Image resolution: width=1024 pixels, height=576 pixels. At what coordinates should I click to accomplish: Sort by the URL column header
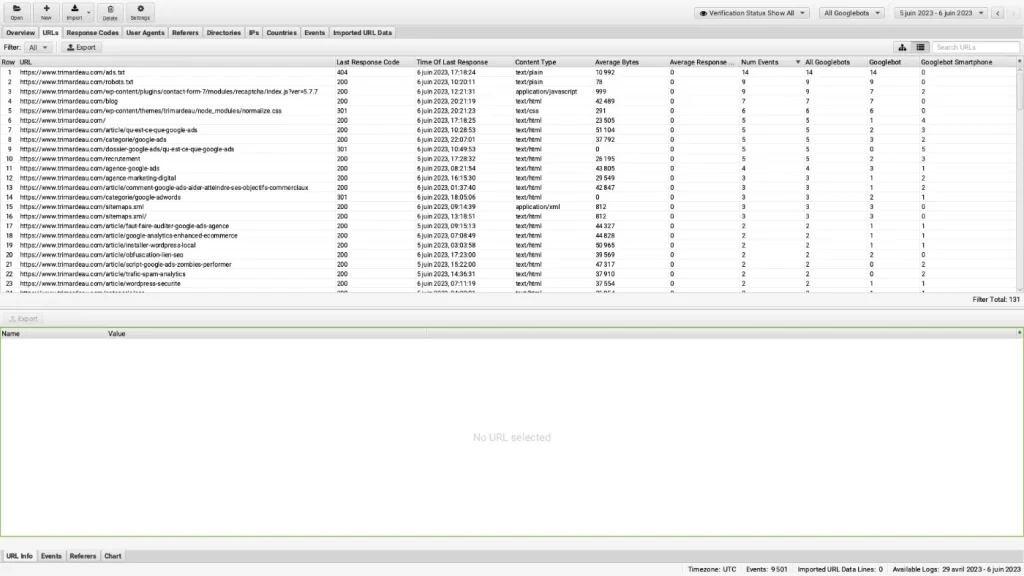[x=176, y=62]
